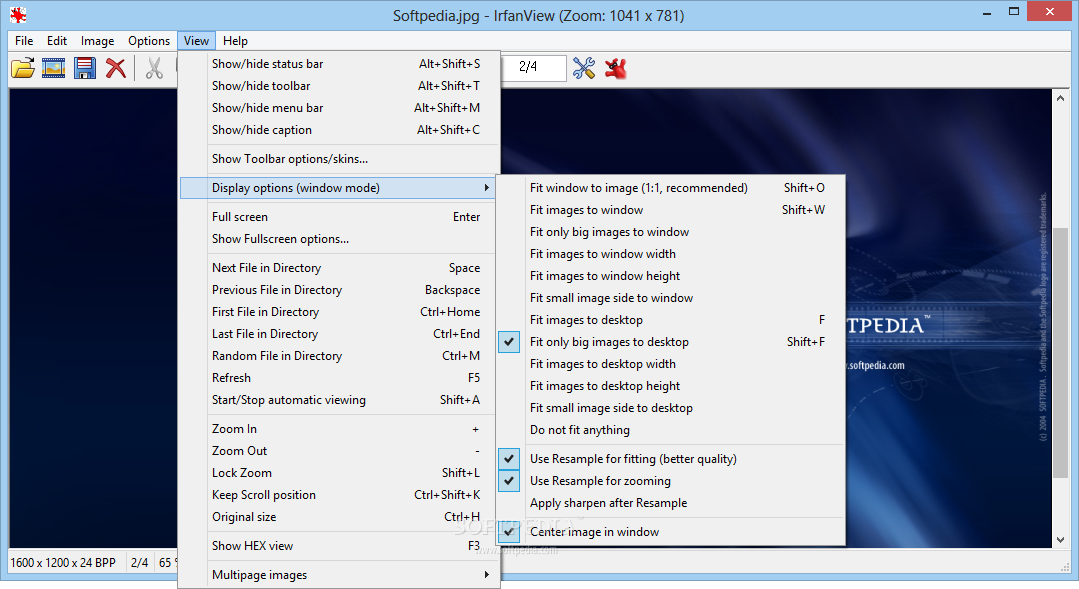Expand the Display options (window mode) submenu

pos(338,188)
